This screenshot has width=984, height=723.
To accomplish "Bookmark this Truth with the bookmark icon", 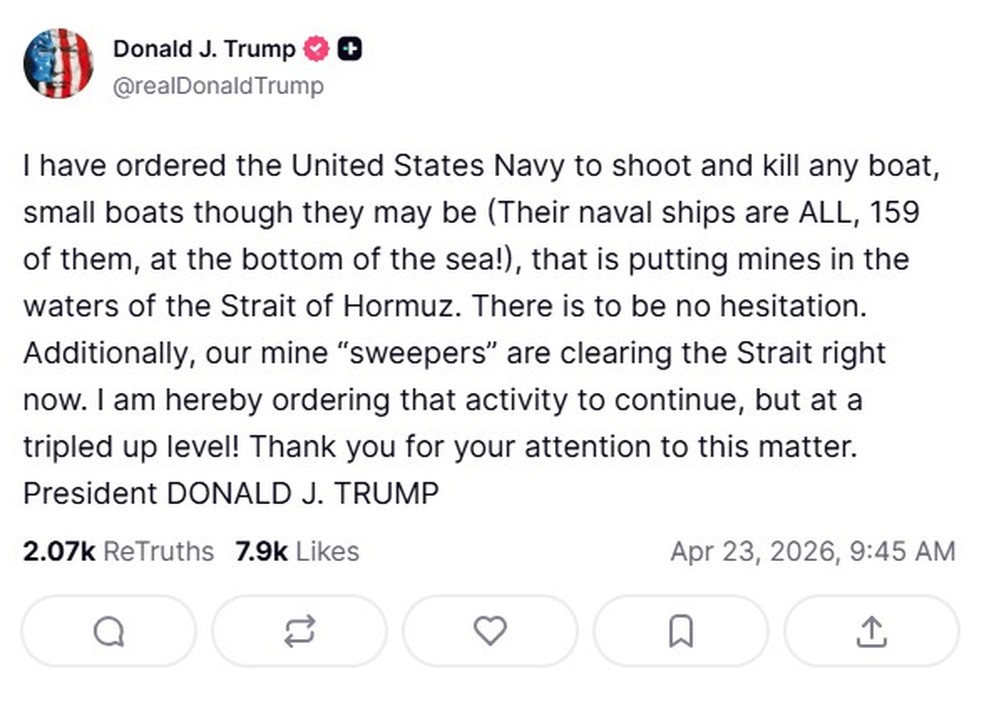I will [680, 631].
